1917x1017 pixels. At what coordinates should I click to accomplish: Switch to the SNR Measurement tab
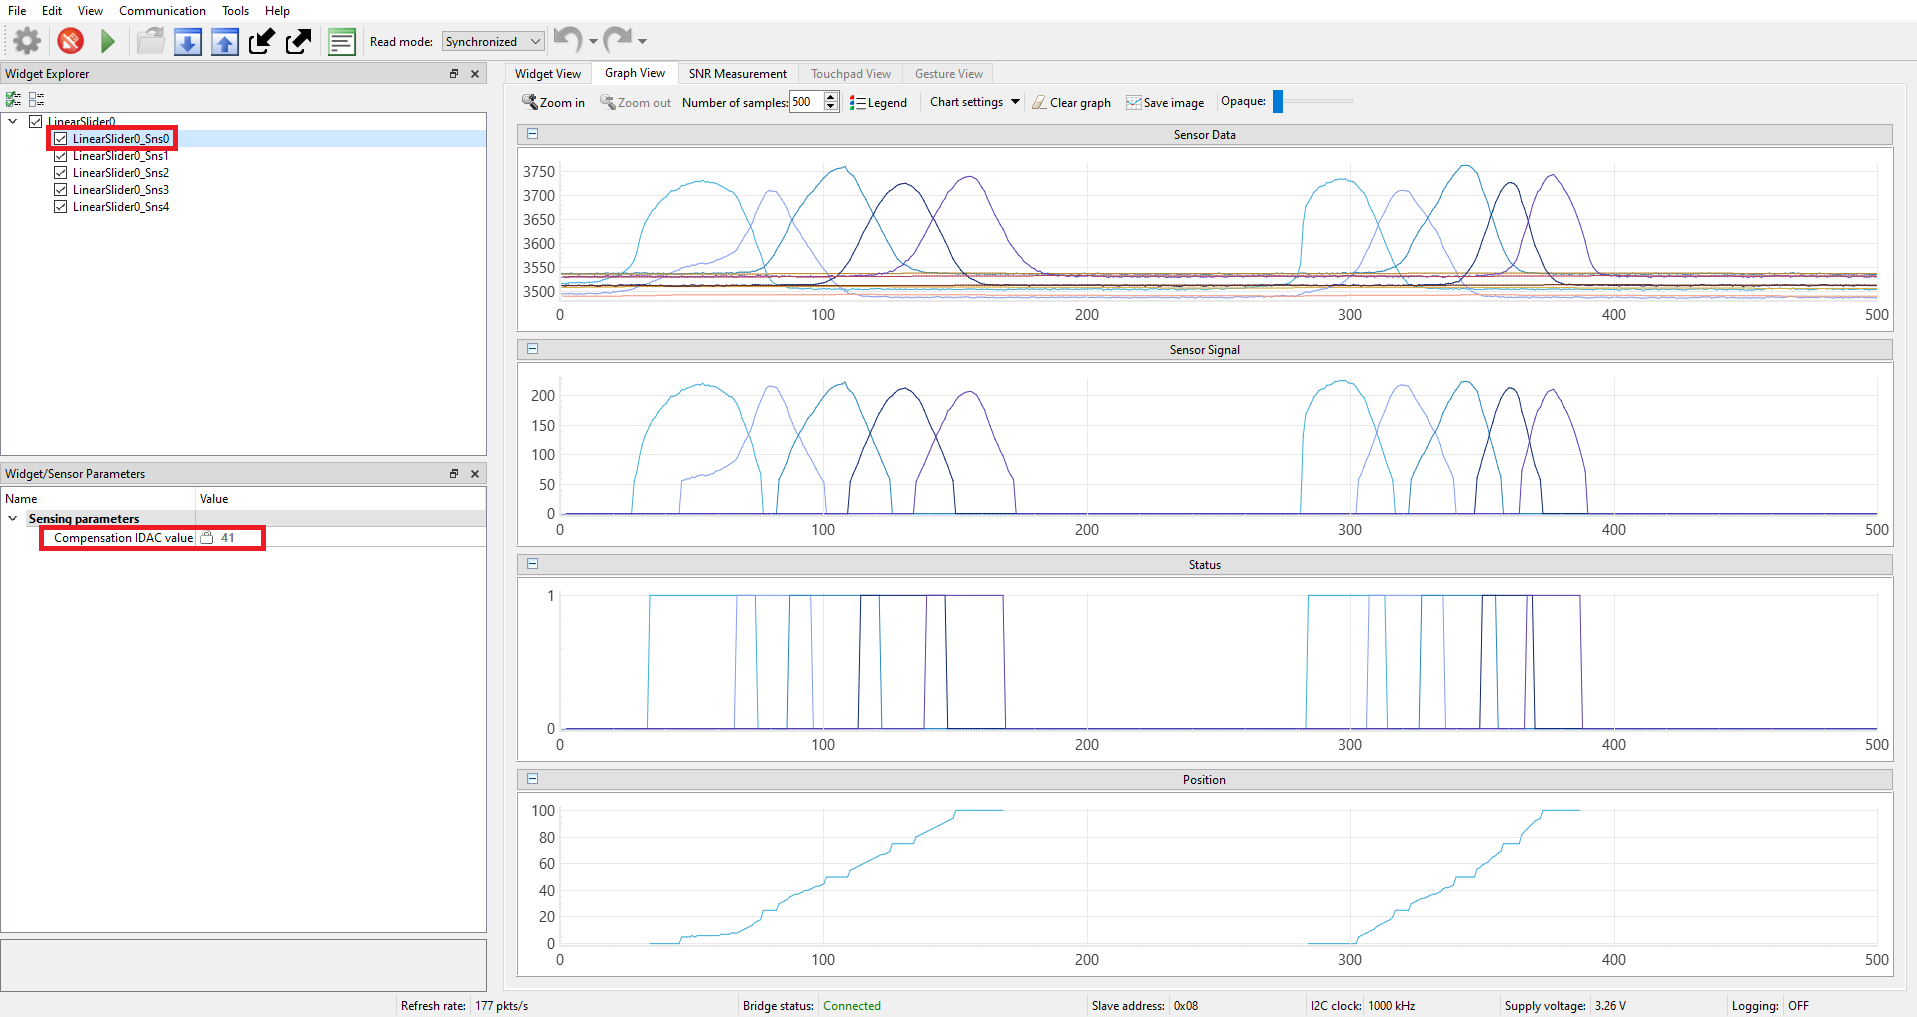[x=738, y=74]
